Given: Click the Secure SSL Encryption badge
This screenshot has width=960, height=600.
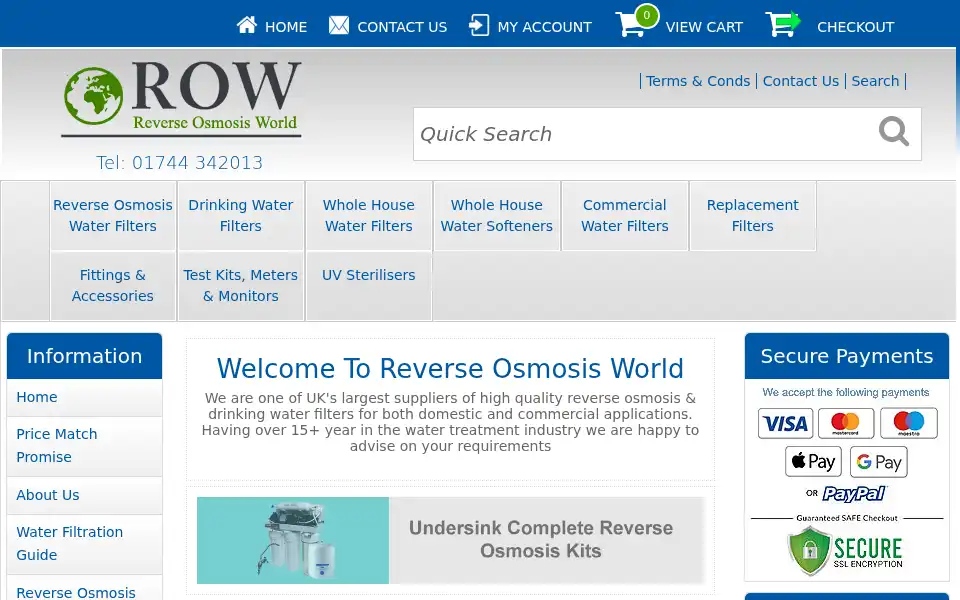Looking at the screenshot, I should 845,551.
